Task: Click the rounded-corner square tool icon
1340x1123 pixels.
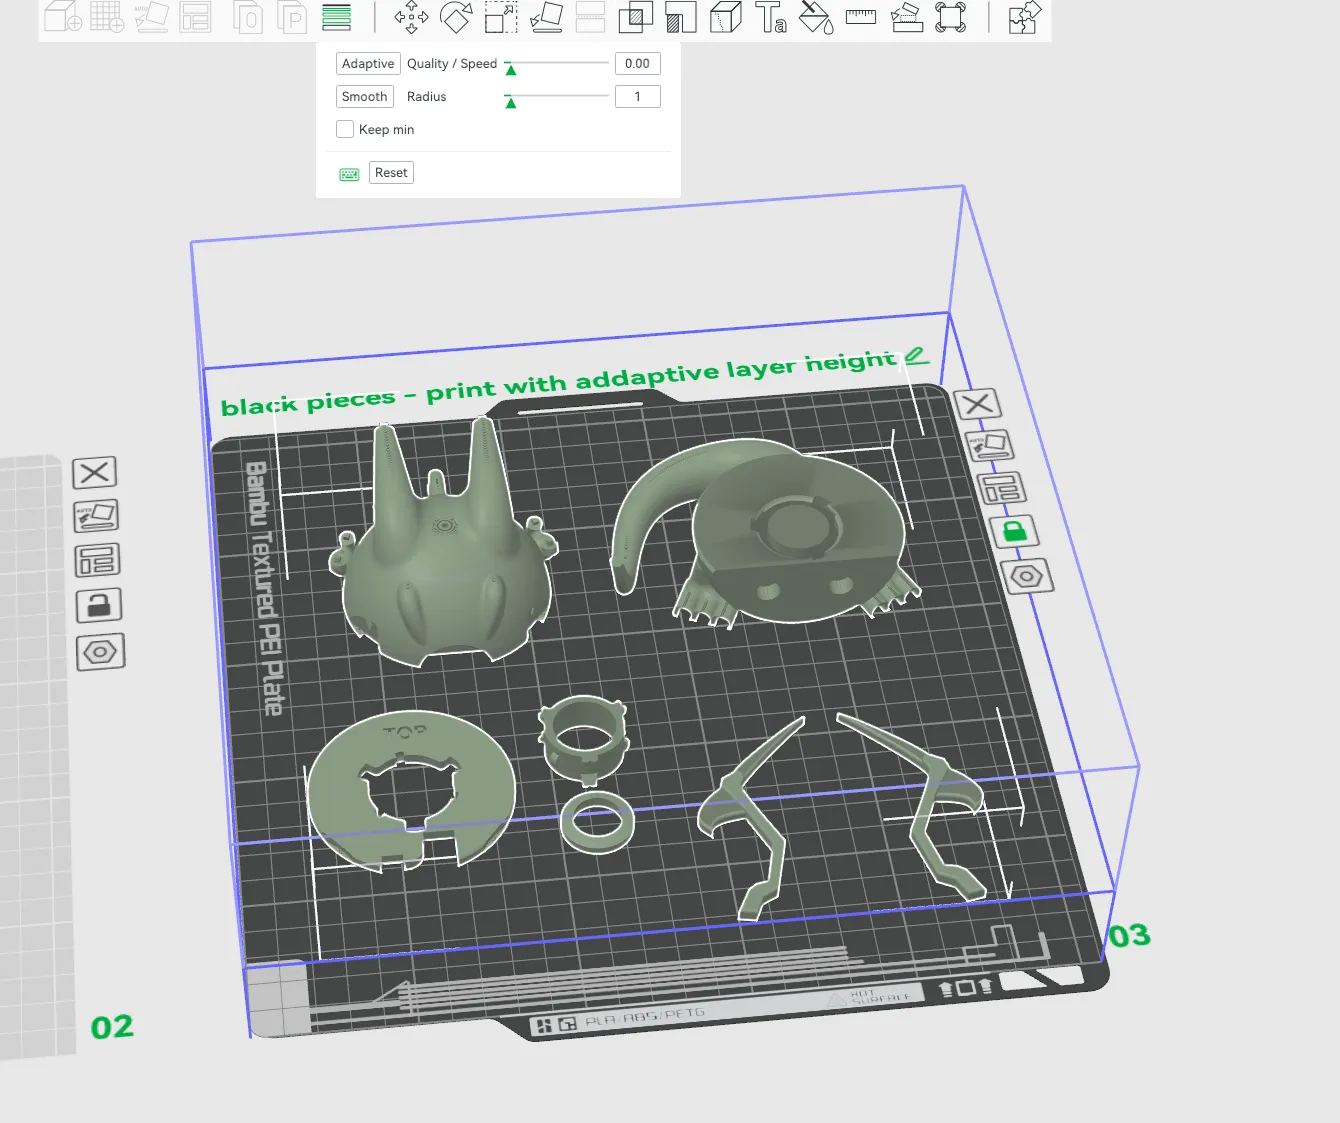Action: click(951, 17)
